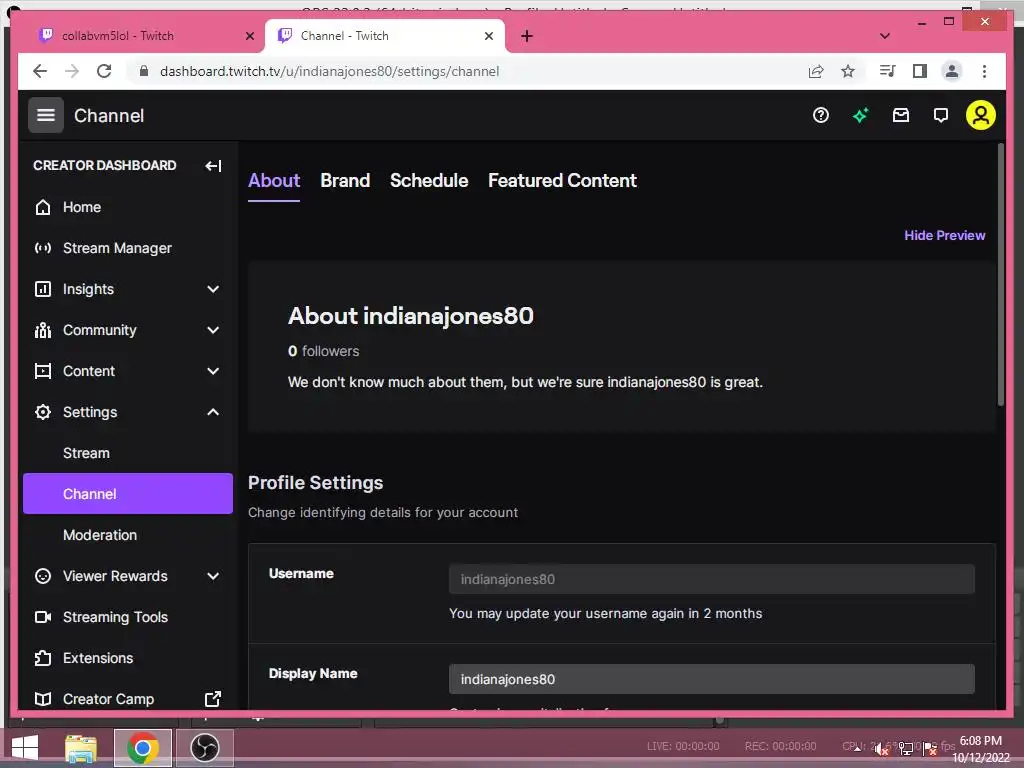The height and width of the screenshot is (768, 1024).
Task: Click the Viewer Rewards smiley icon
Action: (x=42, y=576)
